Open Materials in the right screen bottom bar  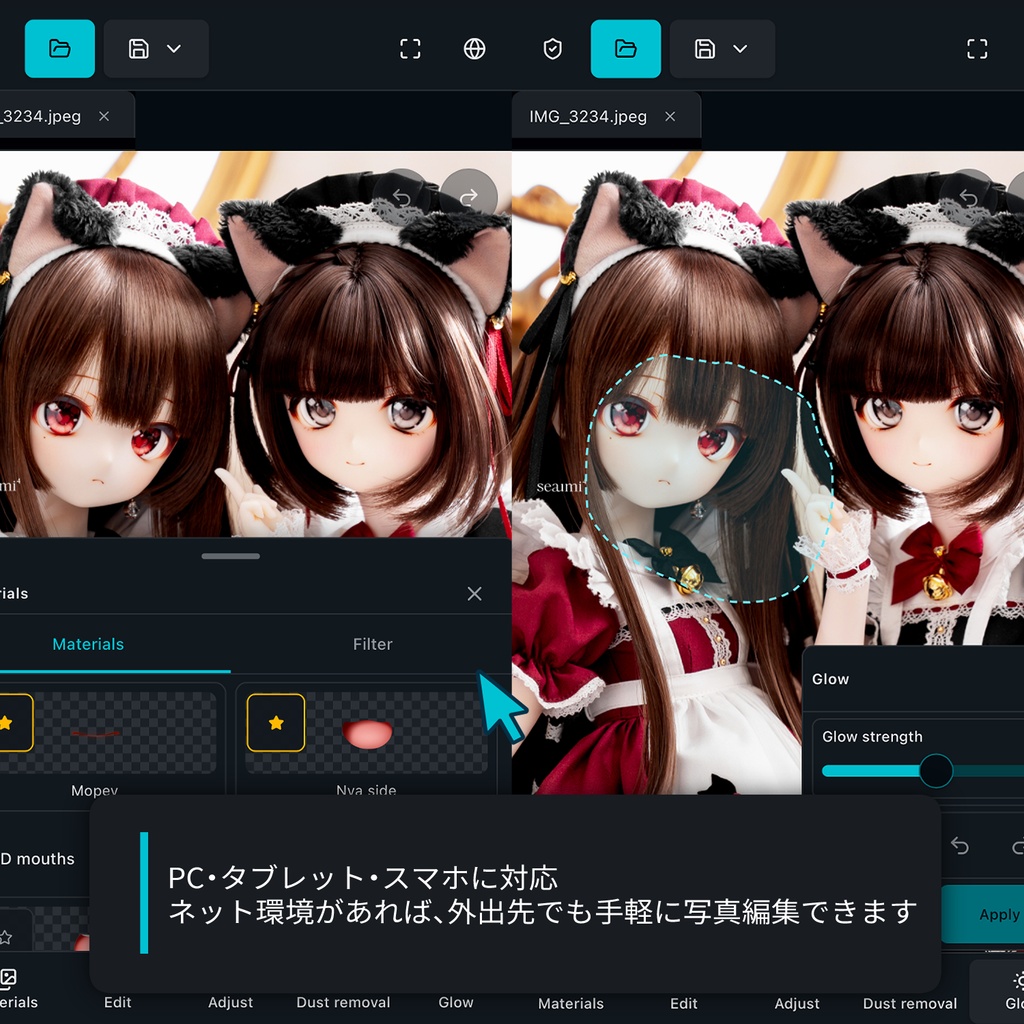pyautogui.click(x=571, y=1003)
